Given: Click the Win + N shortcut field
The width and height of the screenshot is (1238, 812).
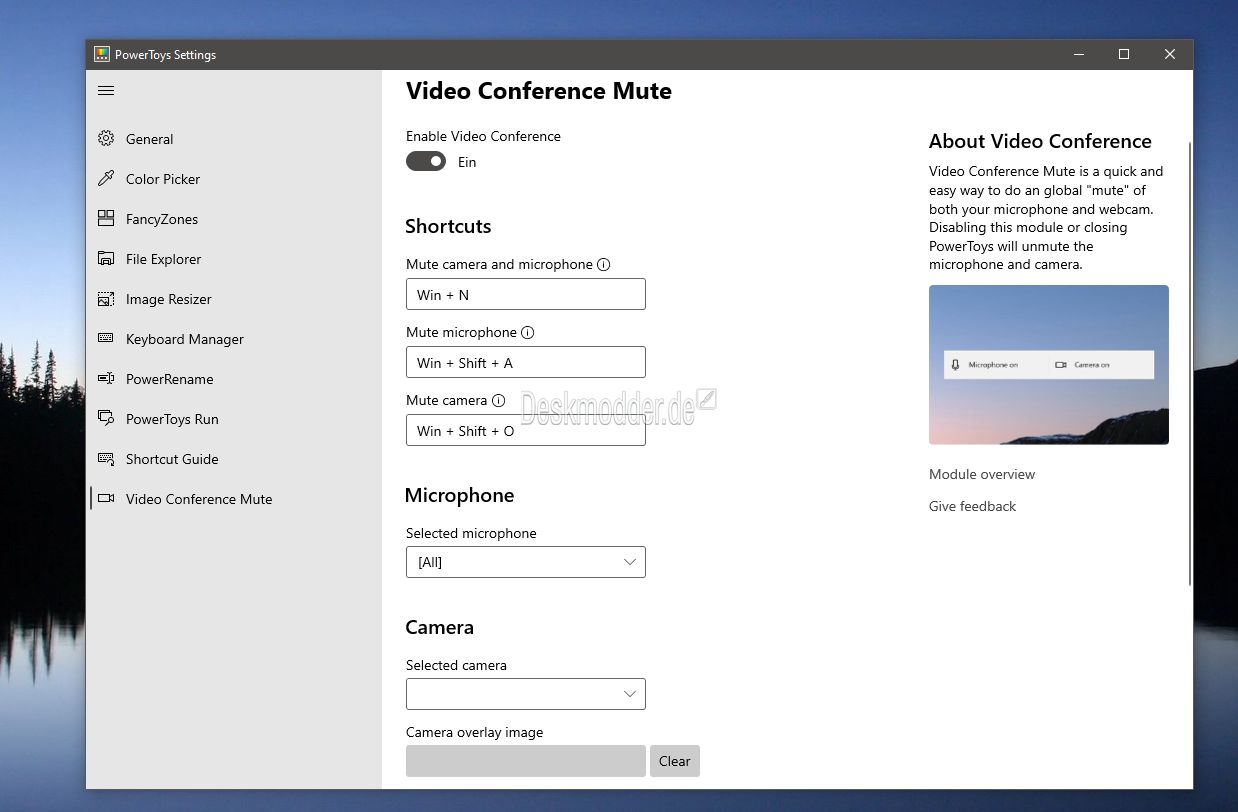Looking at the screenshot, I should (x=526, y=294).
